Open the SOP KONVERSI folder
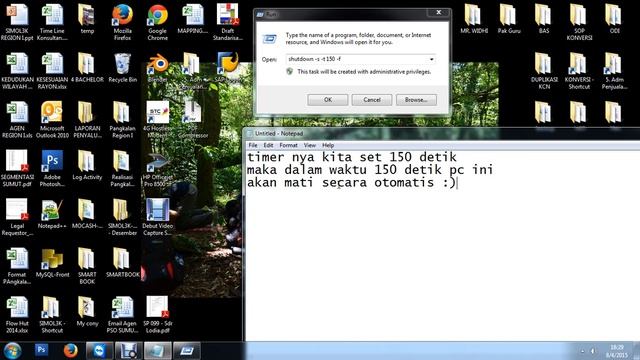Image resolution: width=640 pixels, height=360 pixels. point(579,22)
